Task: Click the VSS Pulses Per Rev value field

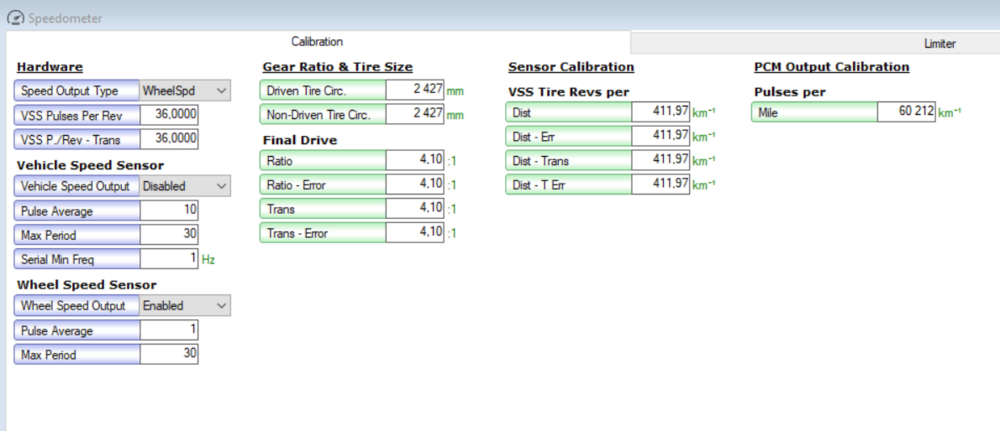Action: [169, 115]
